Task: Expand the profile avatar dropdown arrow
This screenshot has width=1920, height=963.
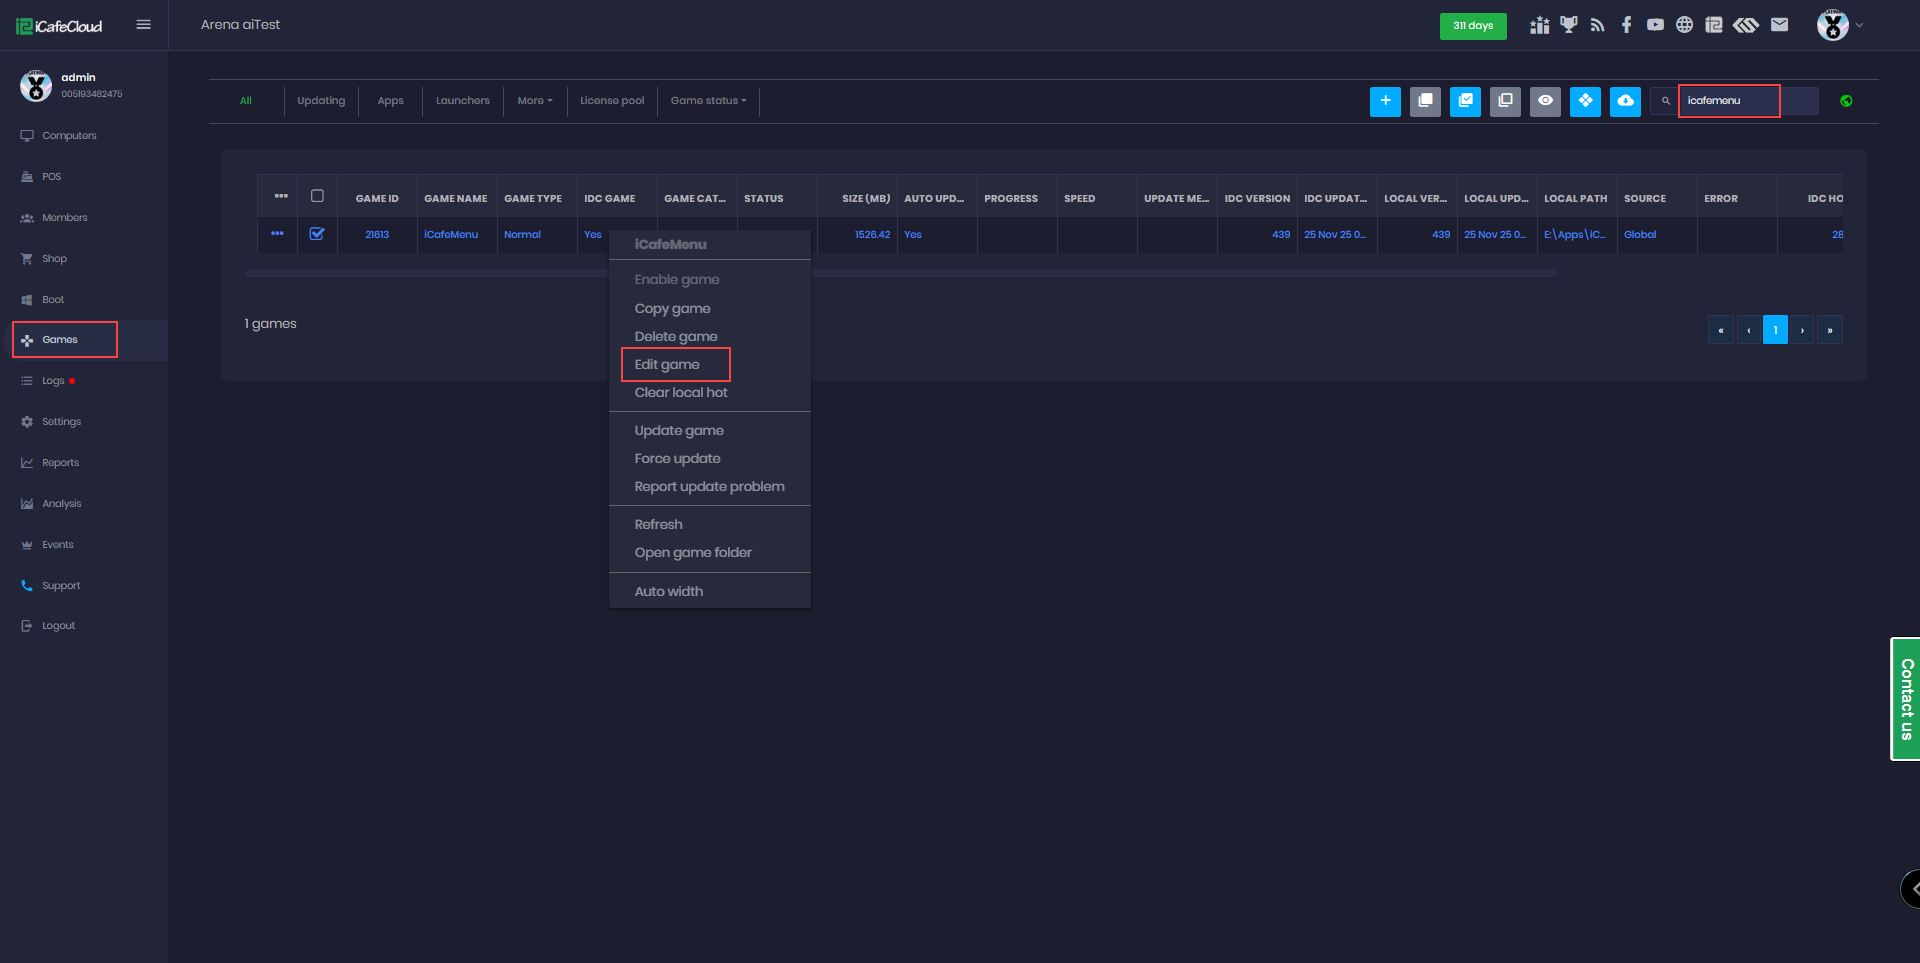Action: click(1859, 25)
